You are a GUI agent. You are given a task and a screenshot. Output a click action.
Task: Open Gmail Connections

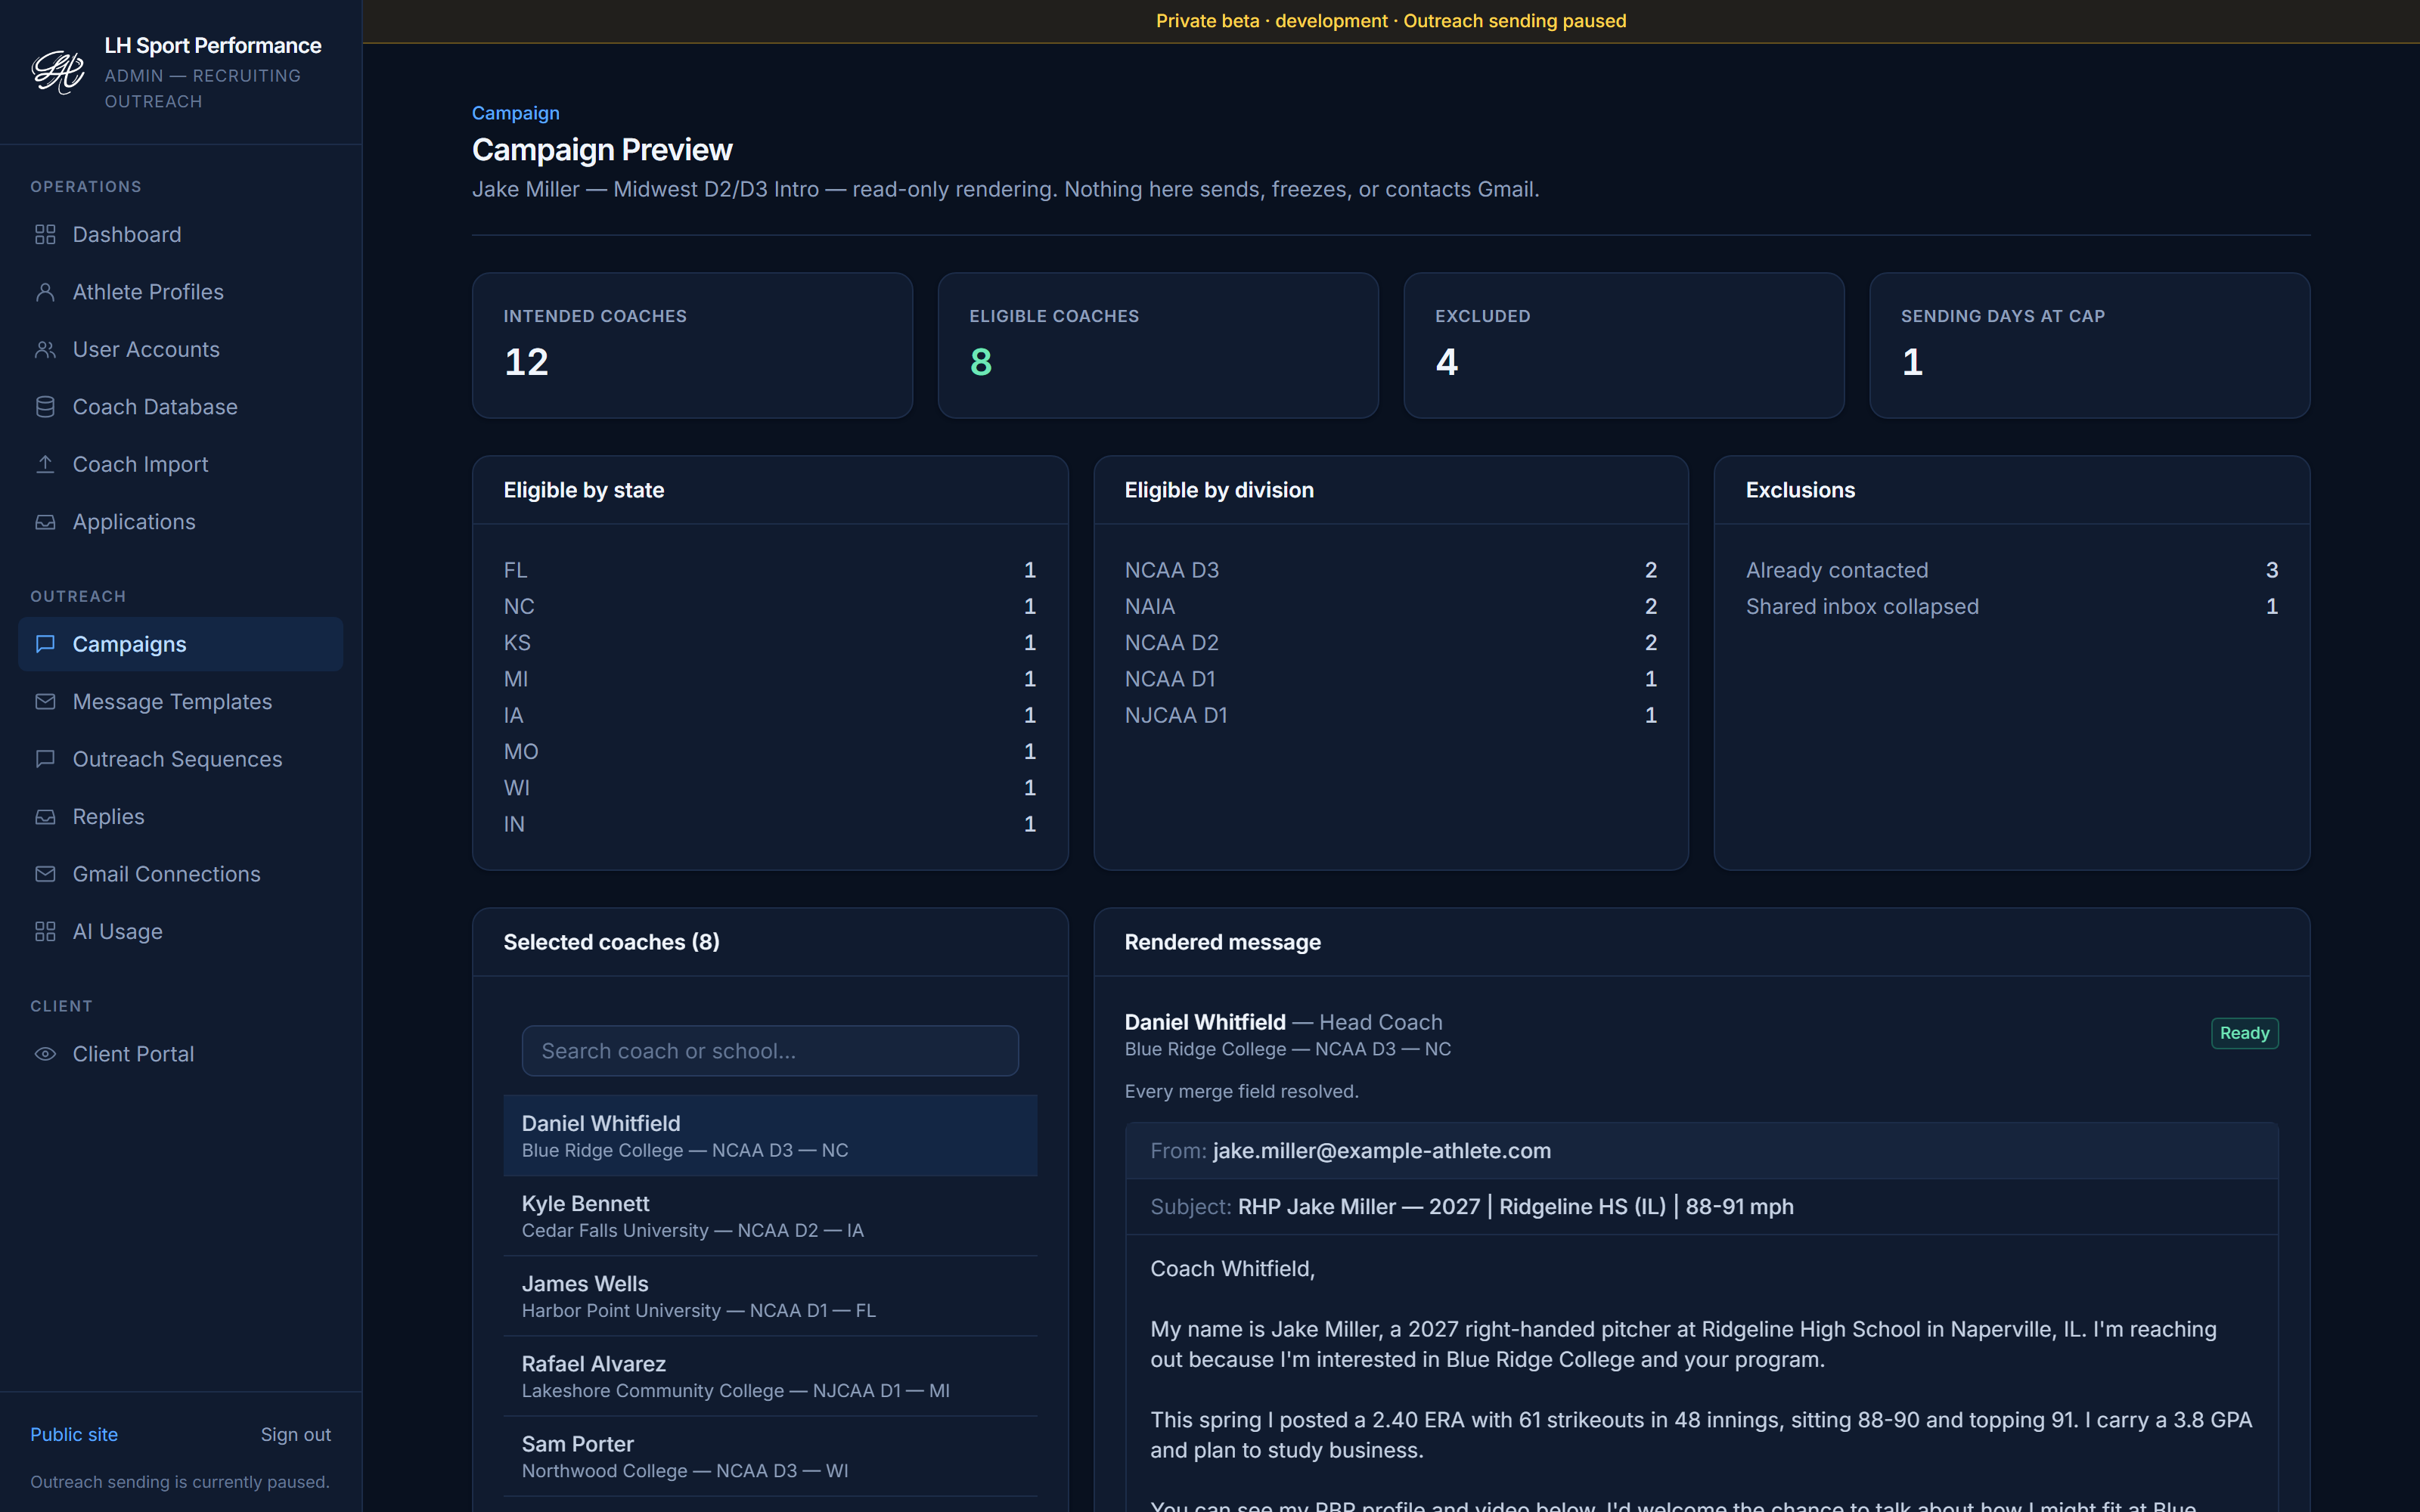click(x=181, y=874)
